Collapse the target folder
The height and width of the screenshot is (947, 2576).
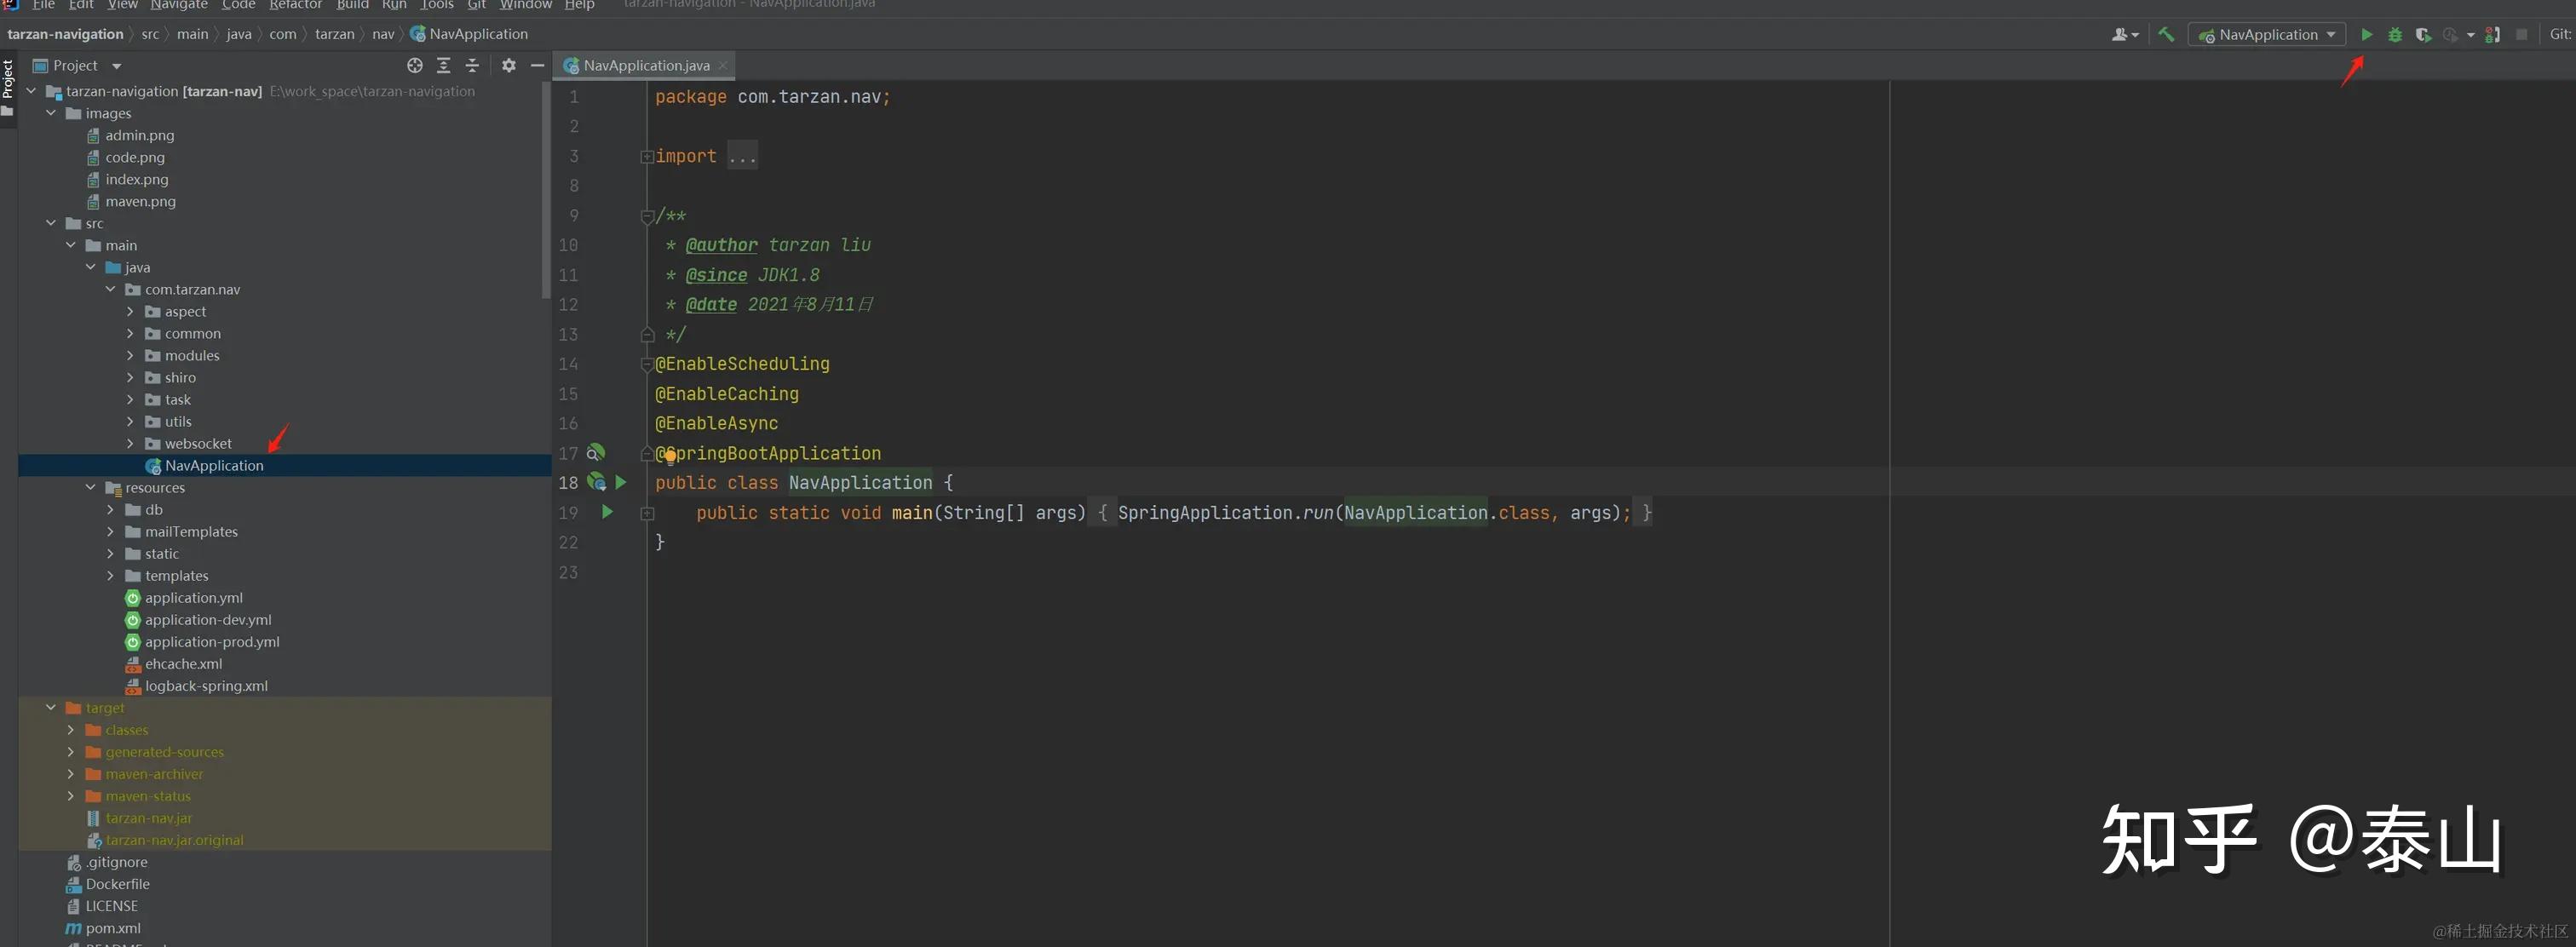(x=51, y=707)
